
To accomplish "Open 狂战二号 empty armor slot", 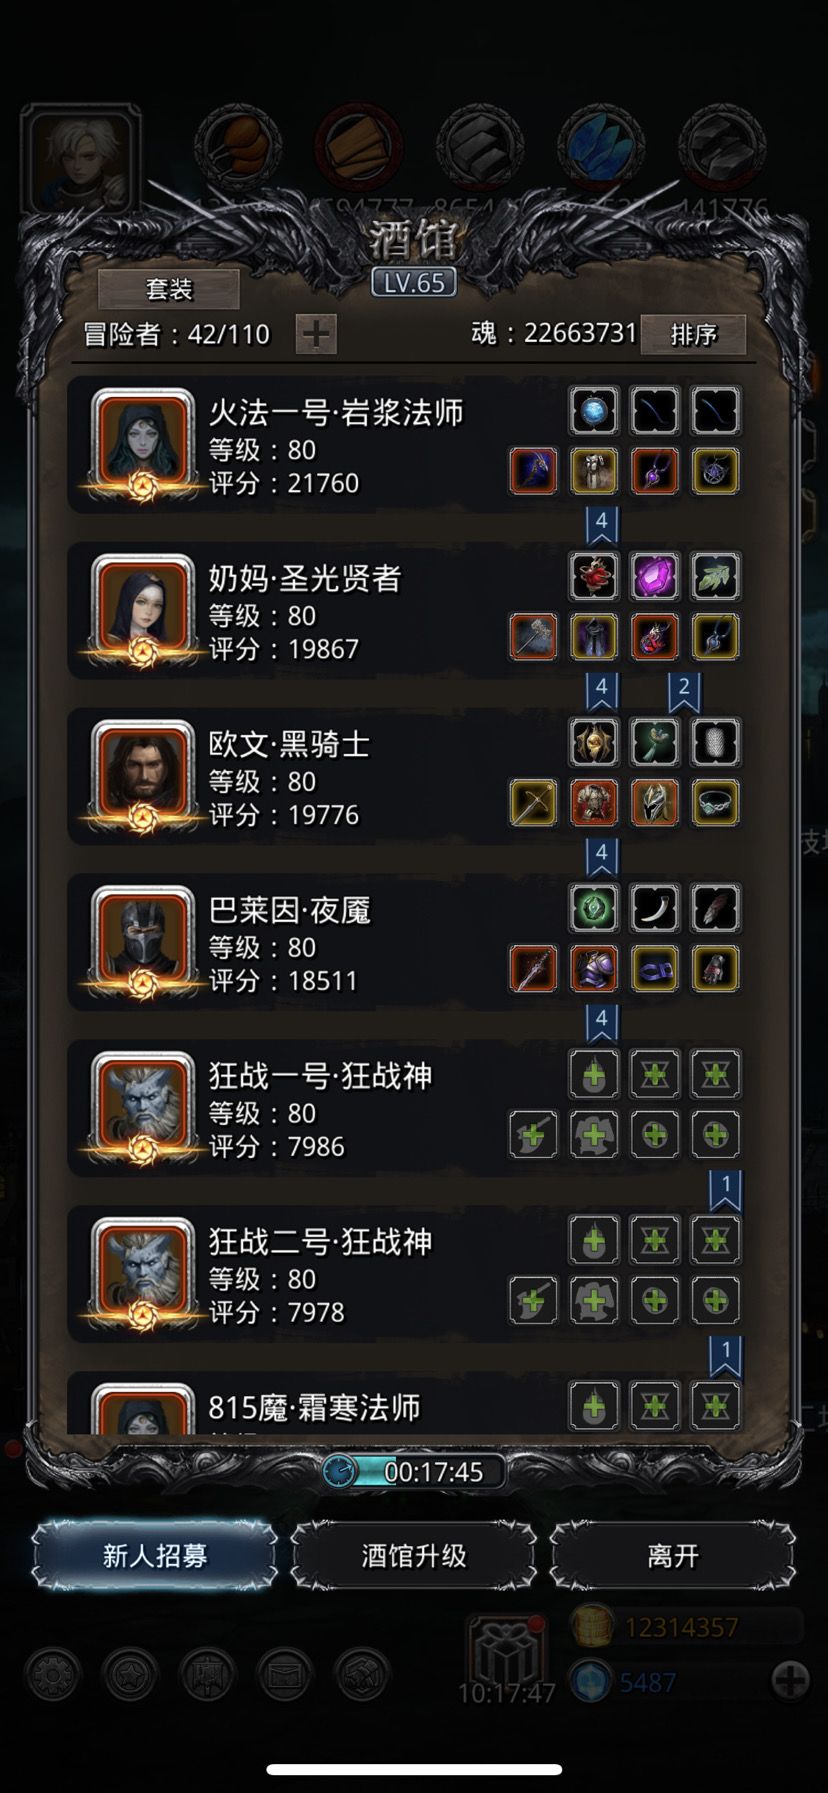I will click(x=594, y=1301).
